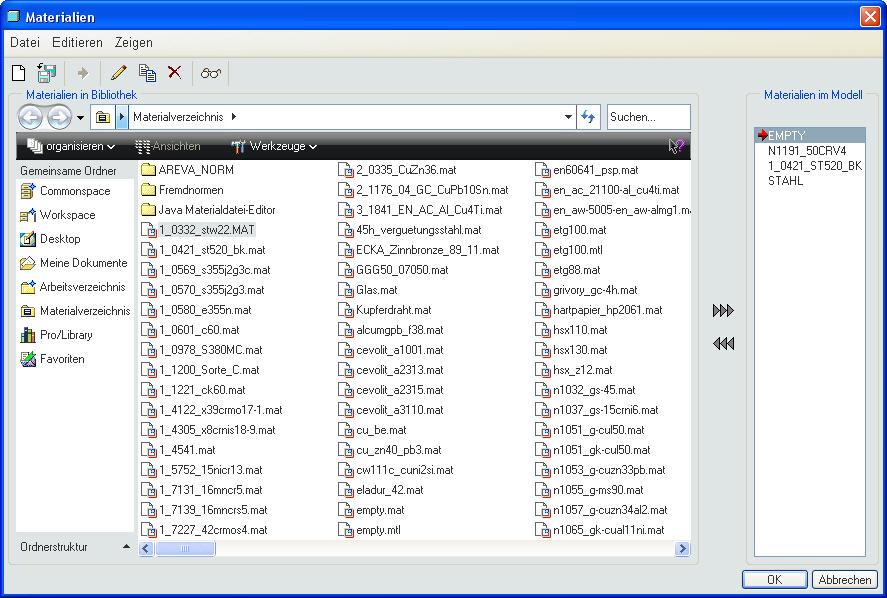Select file n1055_g-ms90.mat
The width and height of the screenshot is (887, 598).
[x=590, y=491]
